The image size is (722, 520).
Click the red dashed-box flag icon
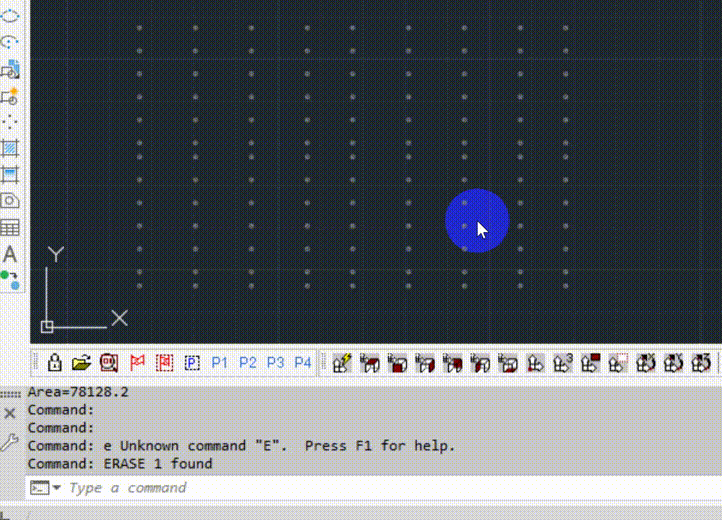pos(164,363)
